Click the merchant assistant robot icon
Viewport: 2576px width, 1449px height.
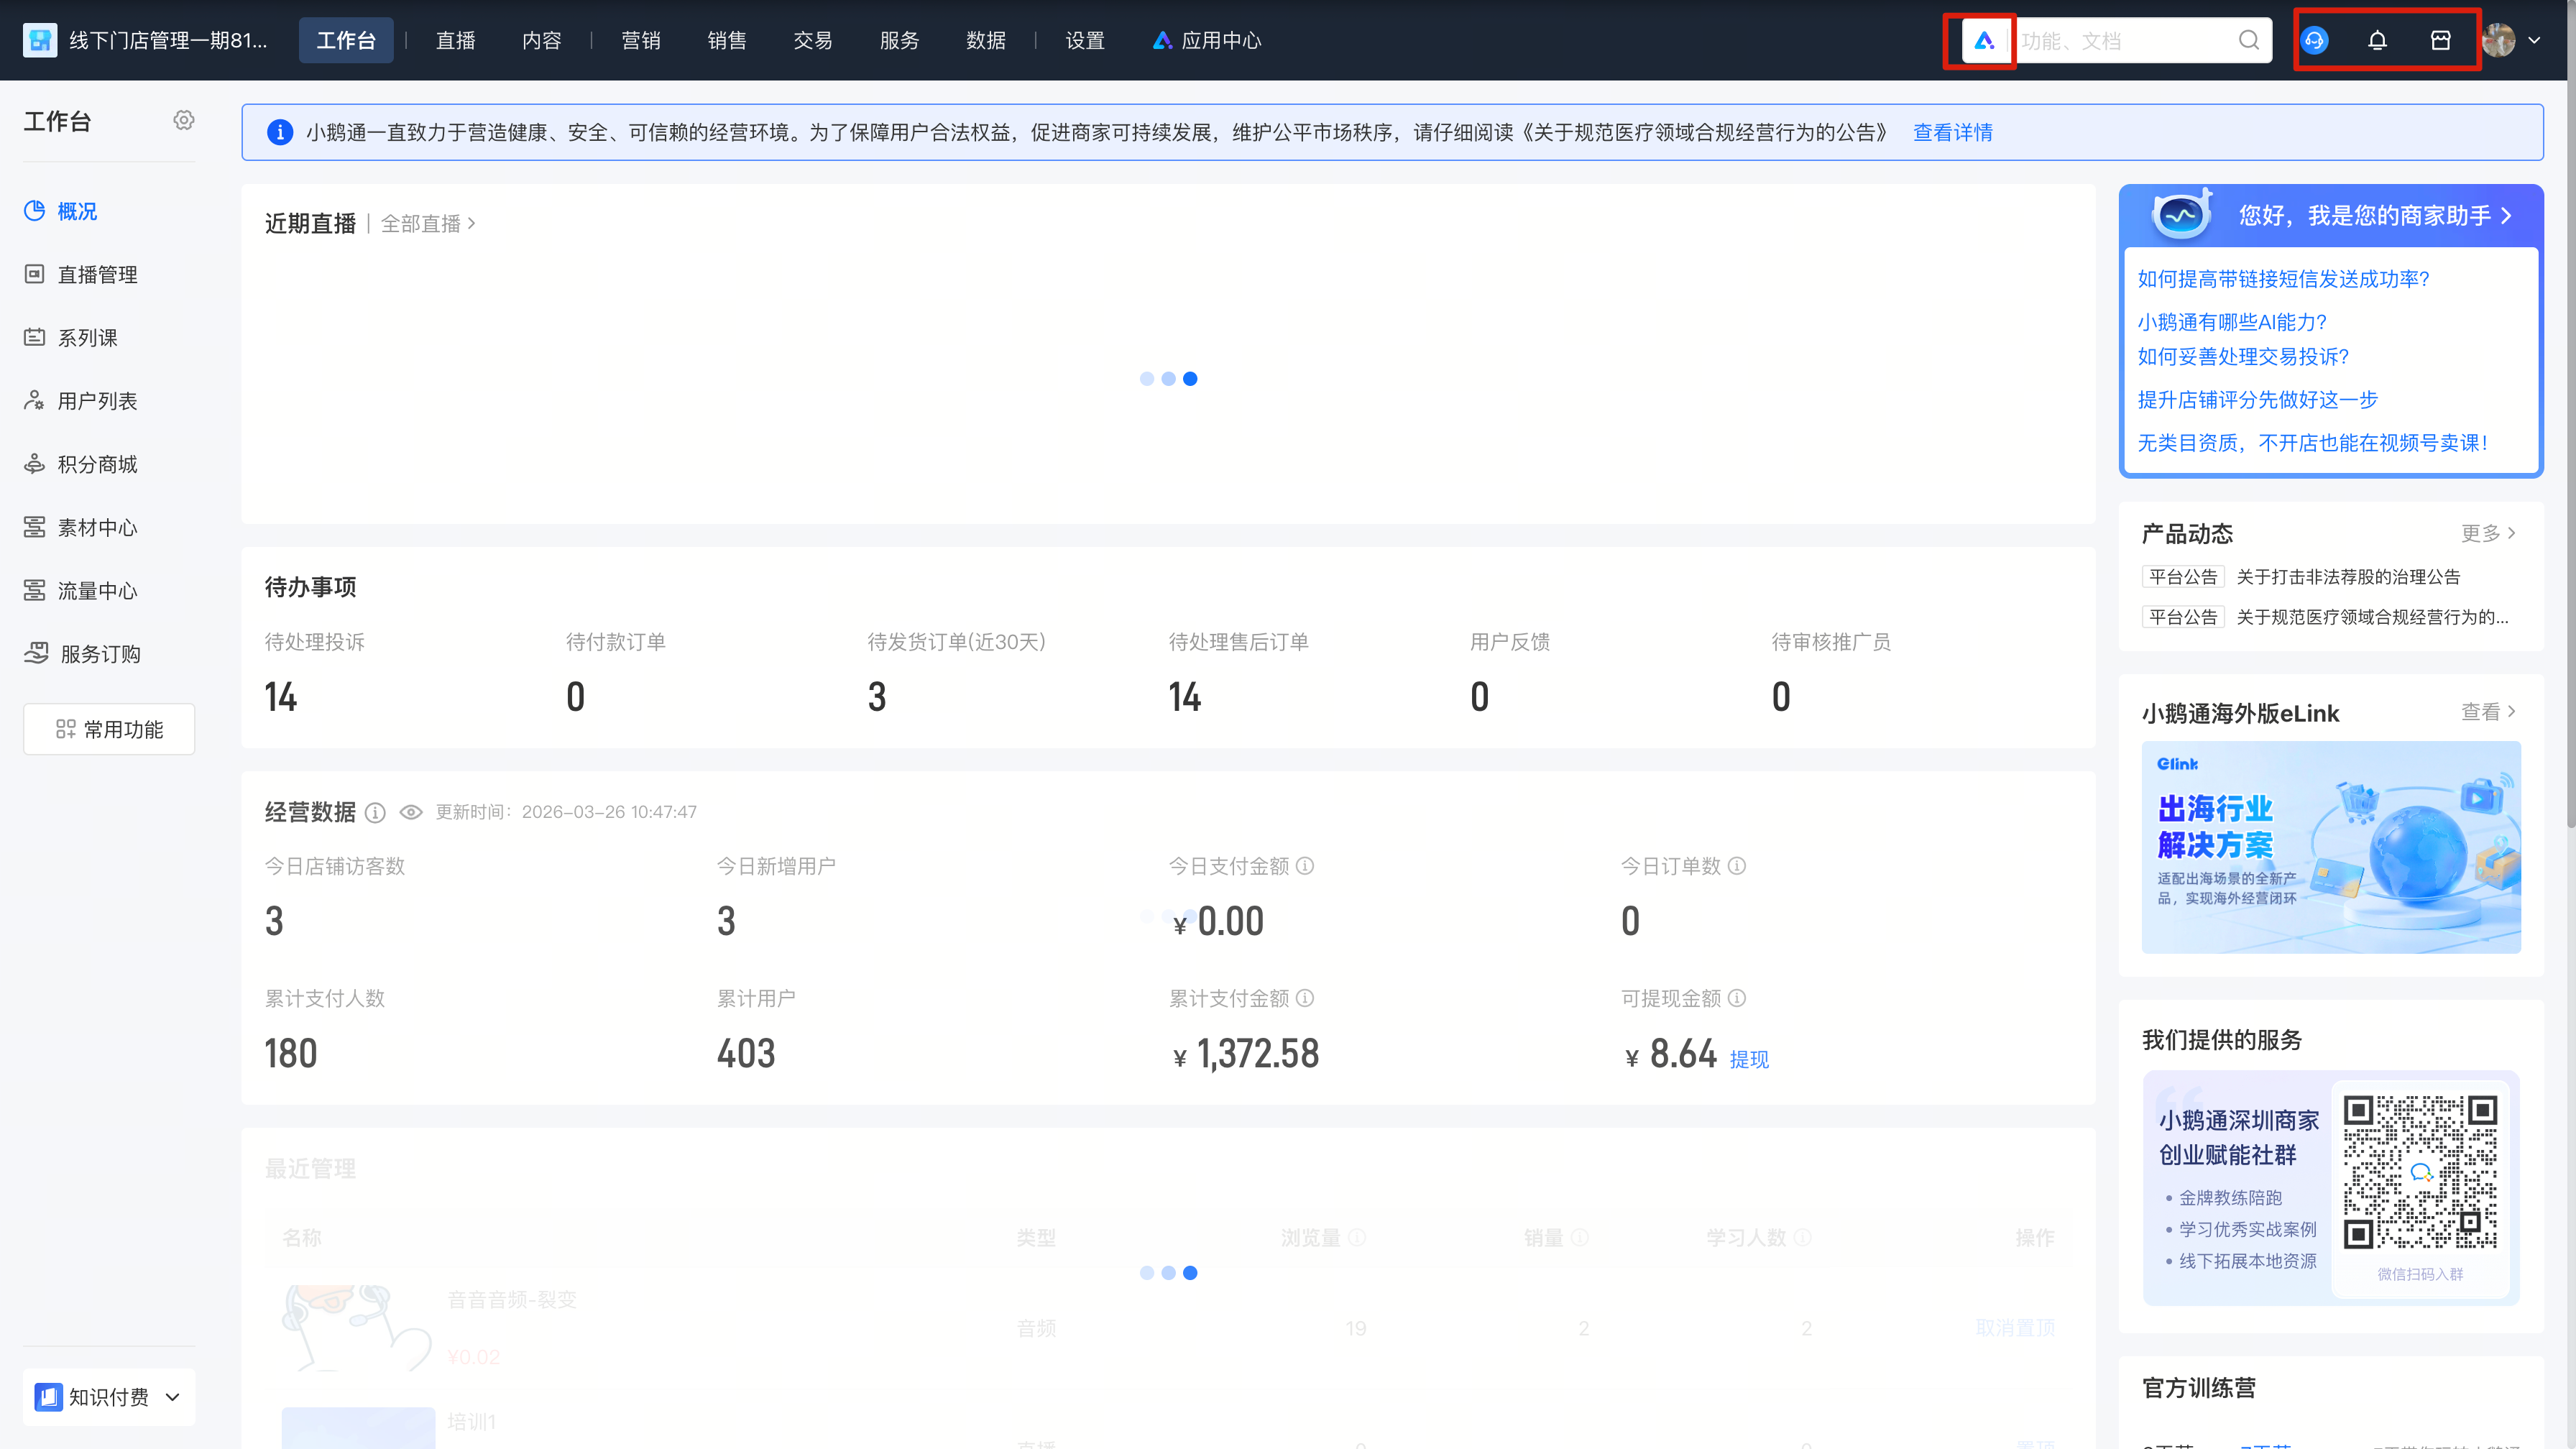tap(2181, 213)
